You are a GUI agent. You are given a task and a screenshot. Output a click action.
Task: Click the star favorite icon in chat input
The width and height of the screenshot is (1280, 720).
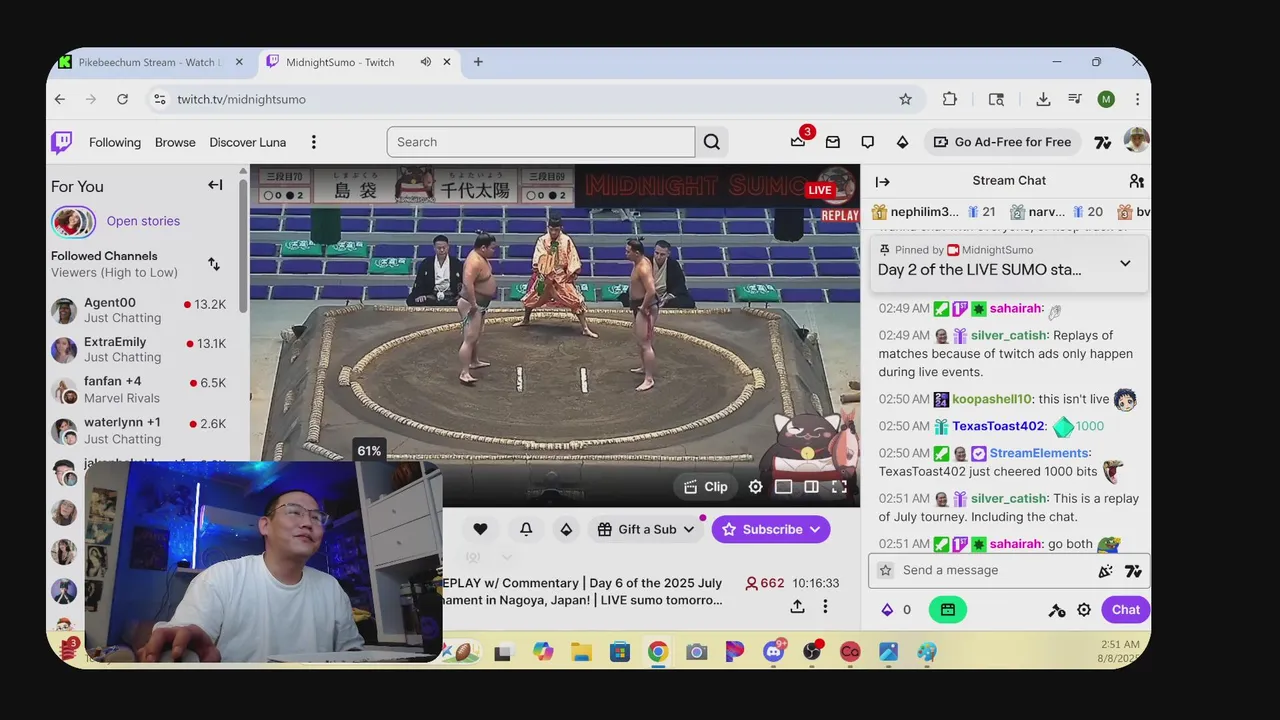pos(885,570)
